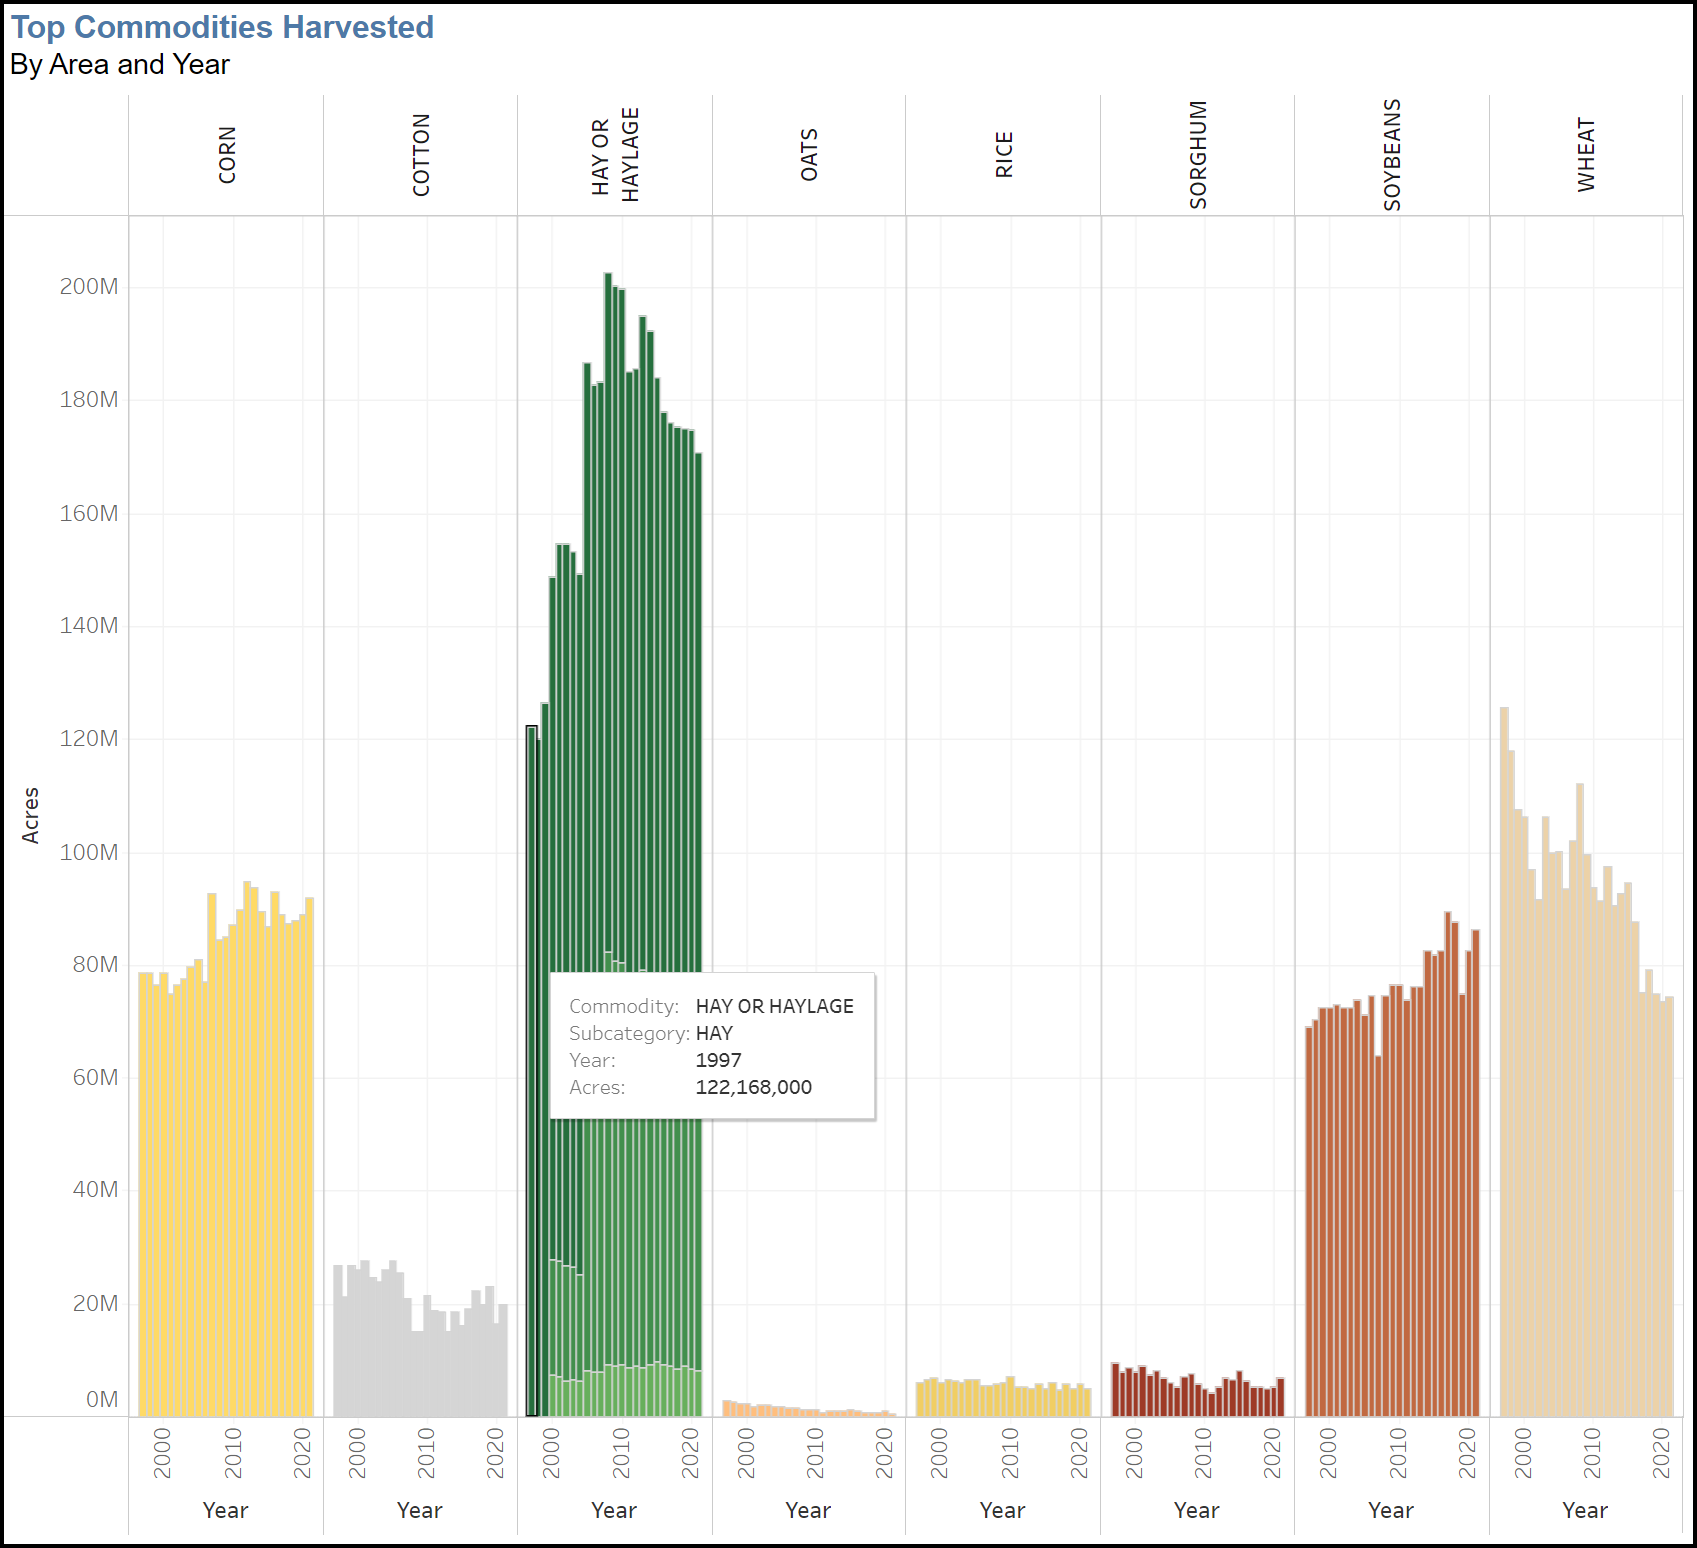Screen dimensions: 1697x1548
Task: Click the Year axis title under CORN
Action: [x=225, y=1510]
